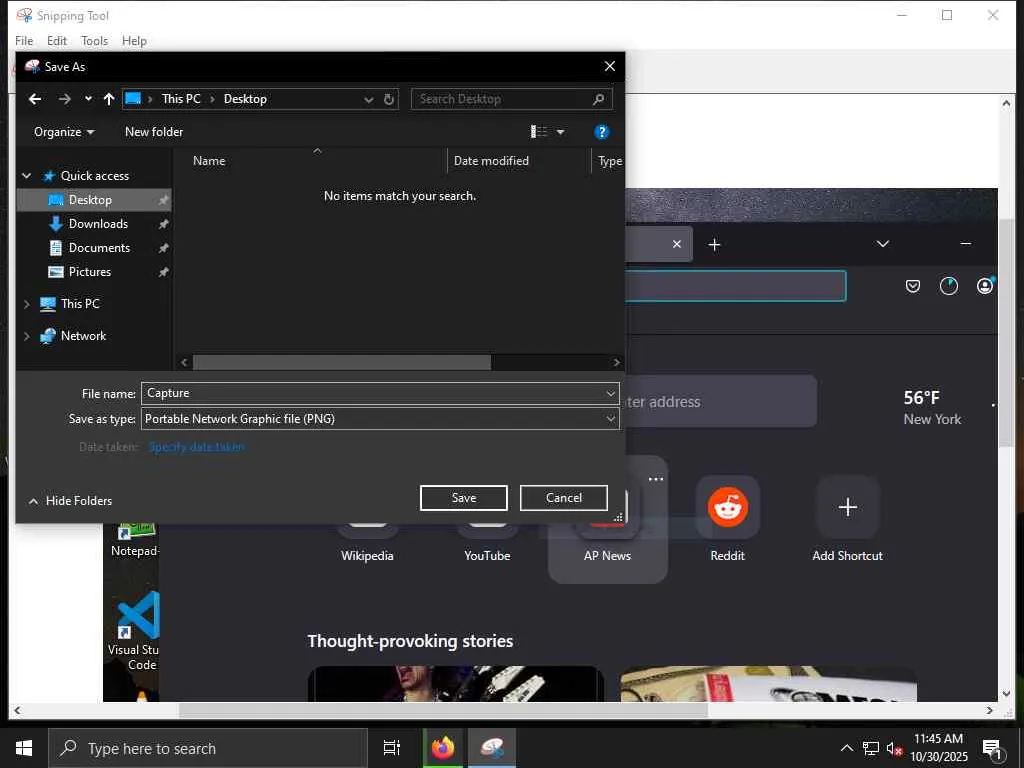Open recent locations dropdown arrow
This screenshot has width=1024, height=768.
(88, 99)
